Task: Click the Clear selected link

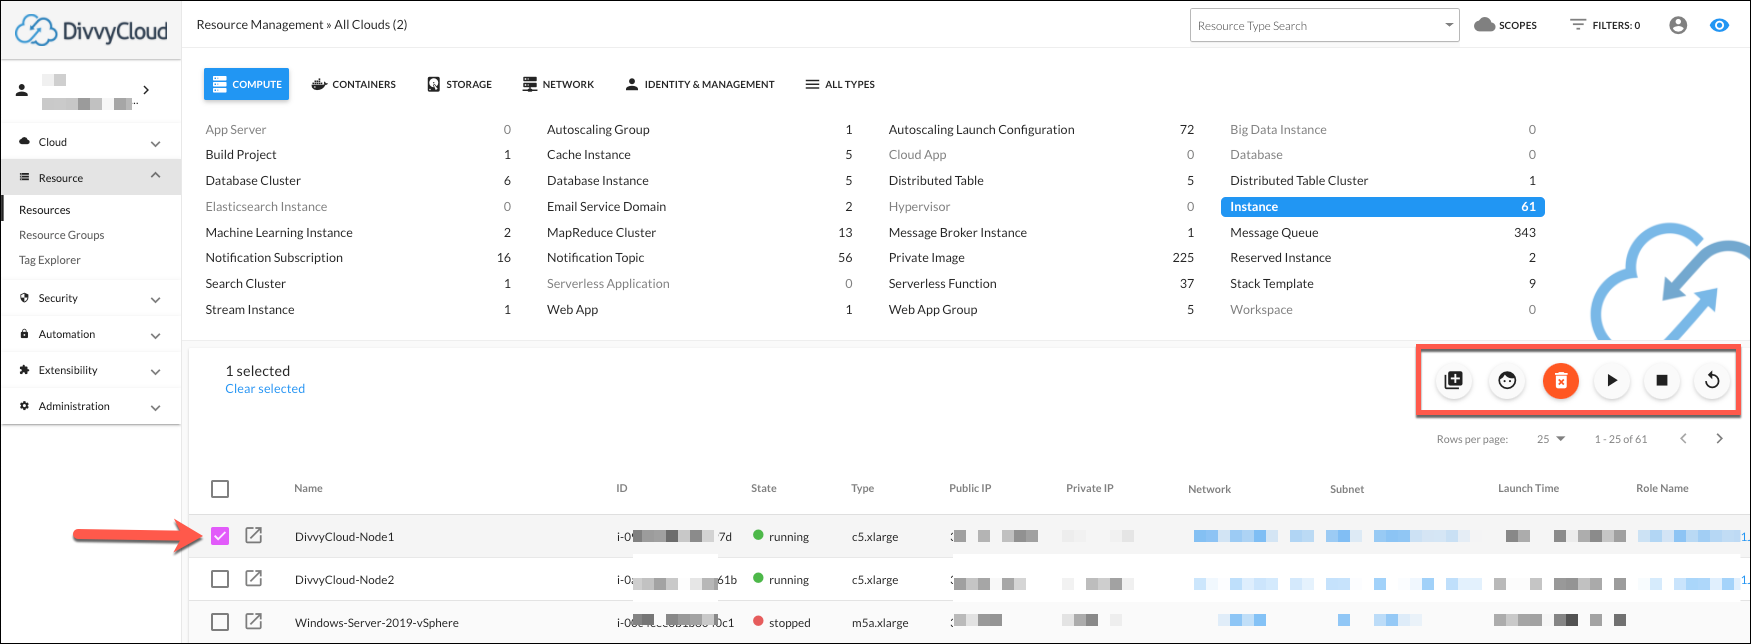Action: [265, 389]
